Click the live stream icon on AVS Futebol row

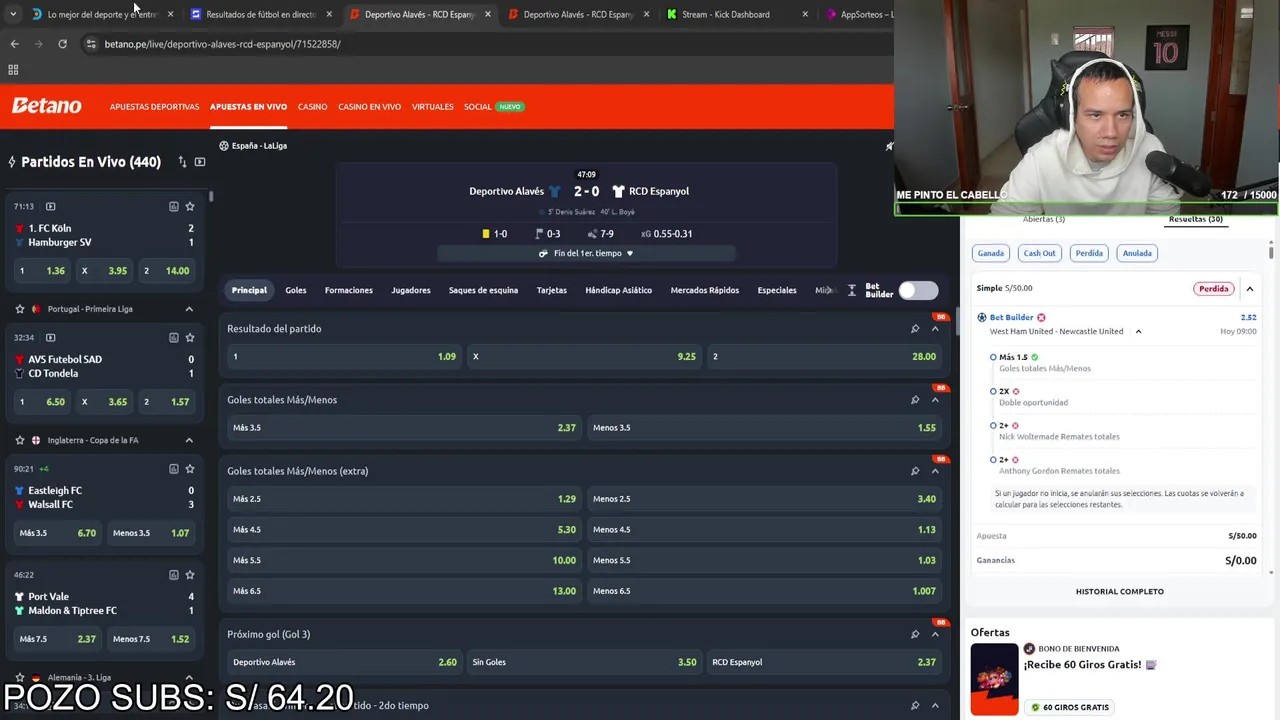pos(50,337)
